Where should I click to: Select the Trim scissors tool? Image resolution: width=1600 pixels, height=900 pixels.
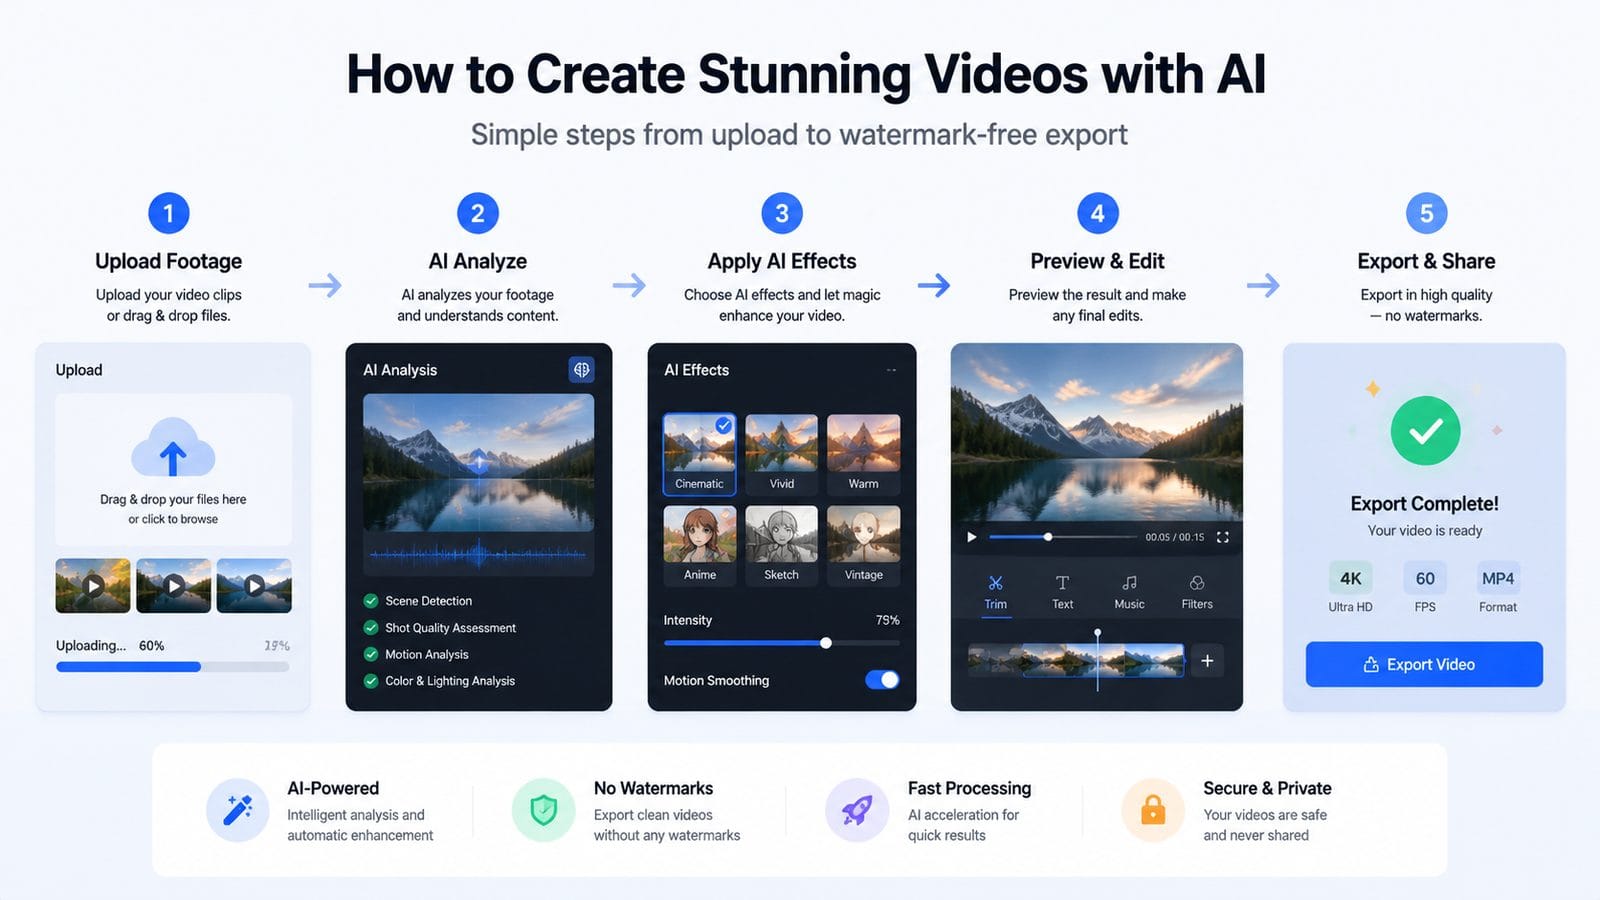[996, 592]
